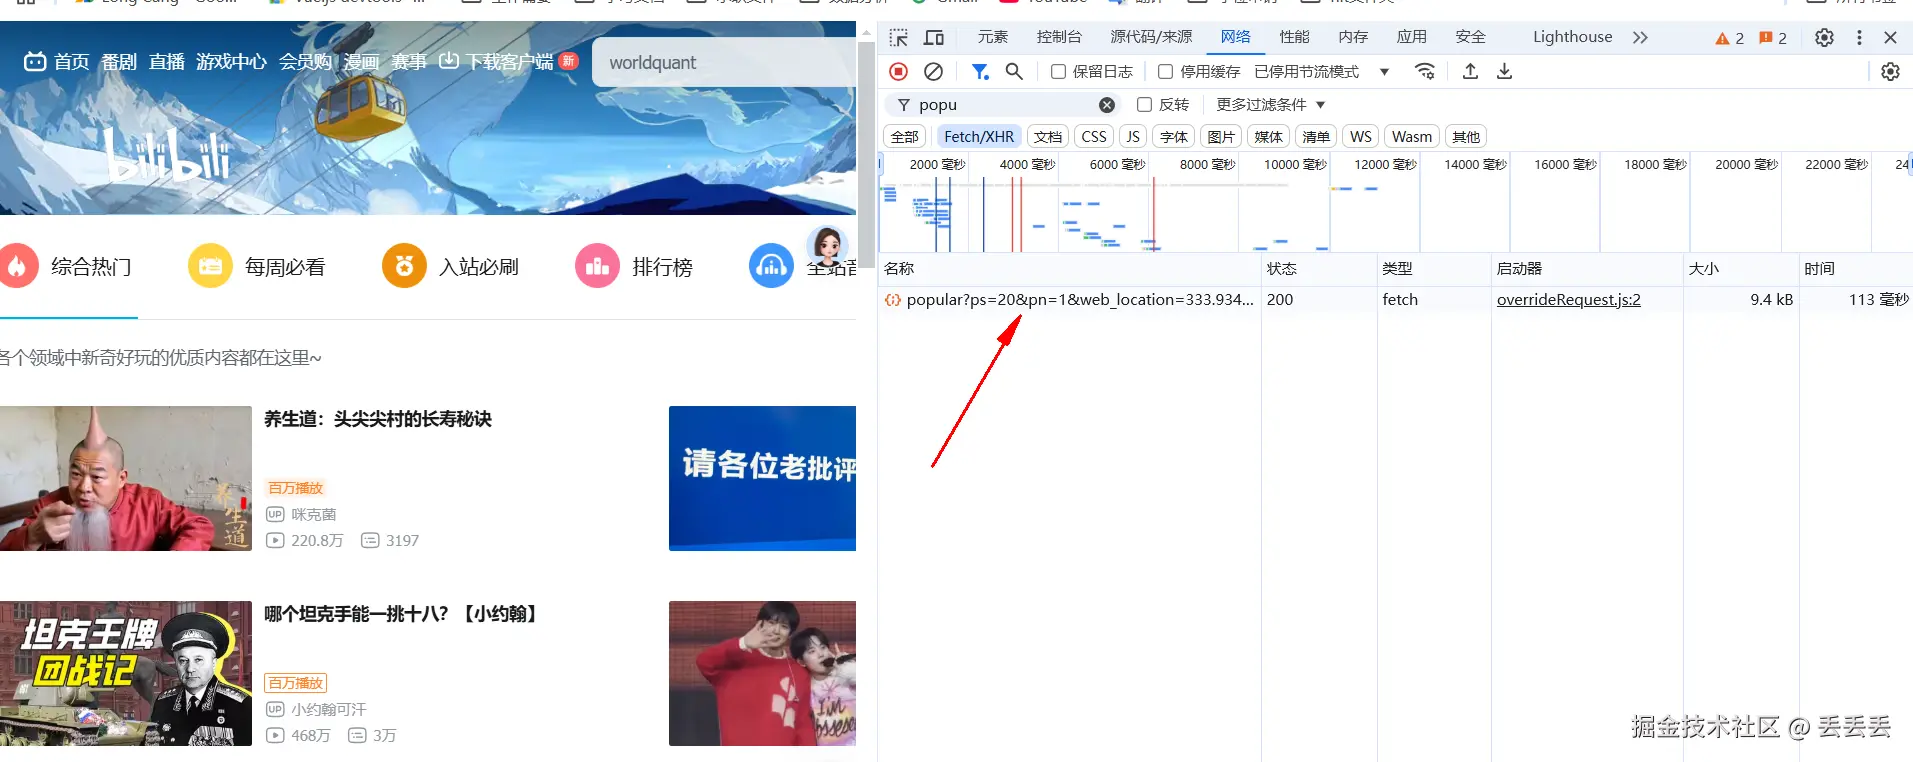Screen dimensions: 1913x762
Task: Select 媒体 request type filter
Action: [1268, 137]
